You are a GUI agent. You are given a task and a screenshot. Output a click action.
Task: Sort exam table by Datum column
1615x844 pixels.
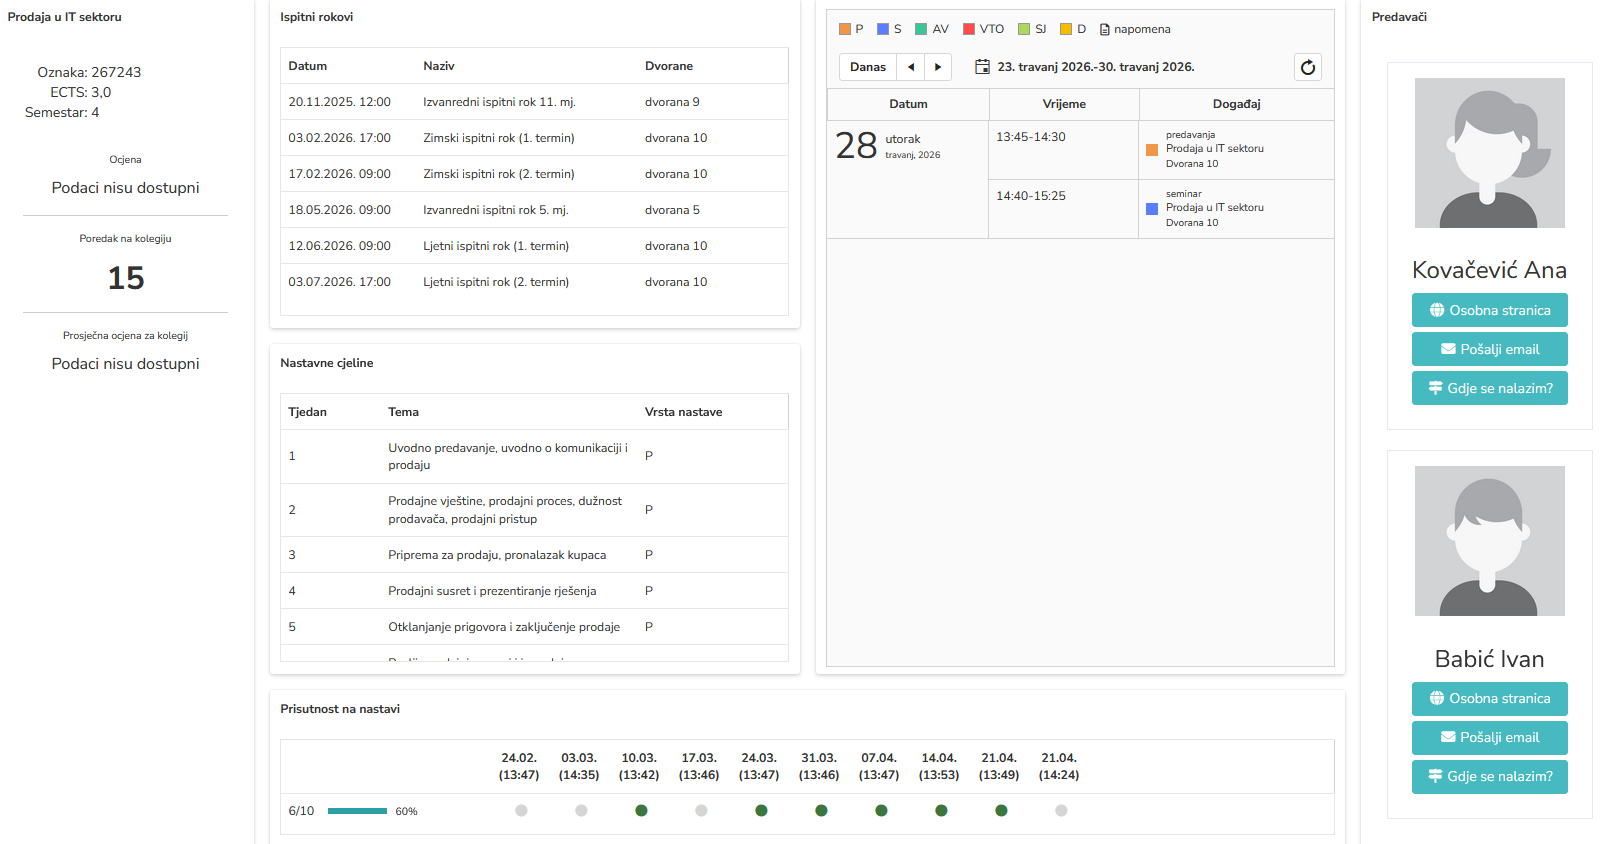[x=308, y=66]
